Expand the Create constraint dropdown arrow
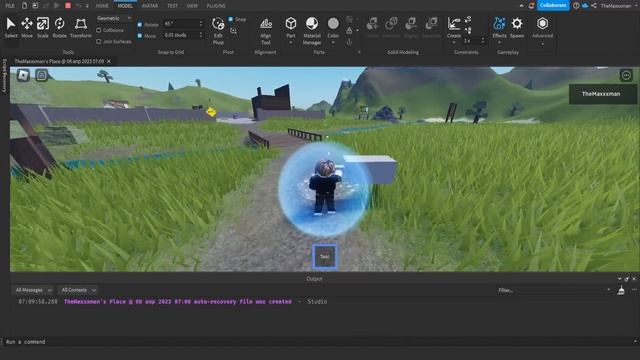Screen dimensions: 640x360 454,42
